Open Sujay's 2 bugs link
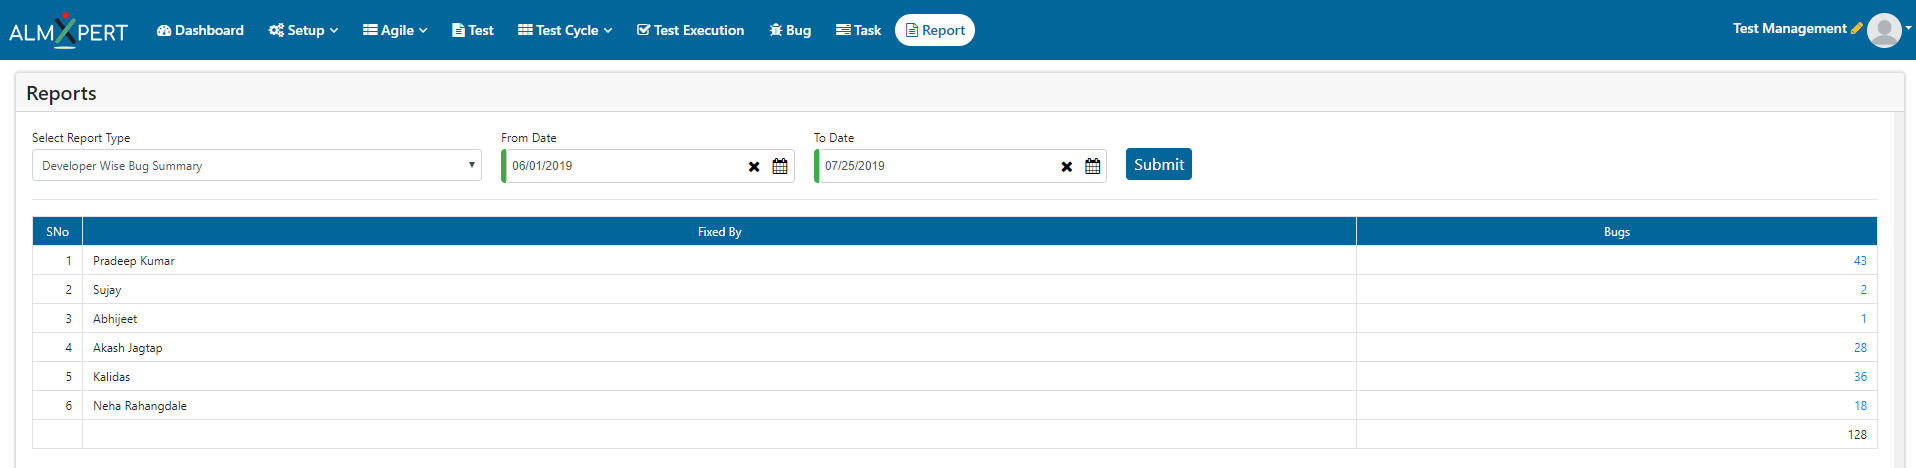The height and width of the screenshot is (468, 1916). [1863, 290]
